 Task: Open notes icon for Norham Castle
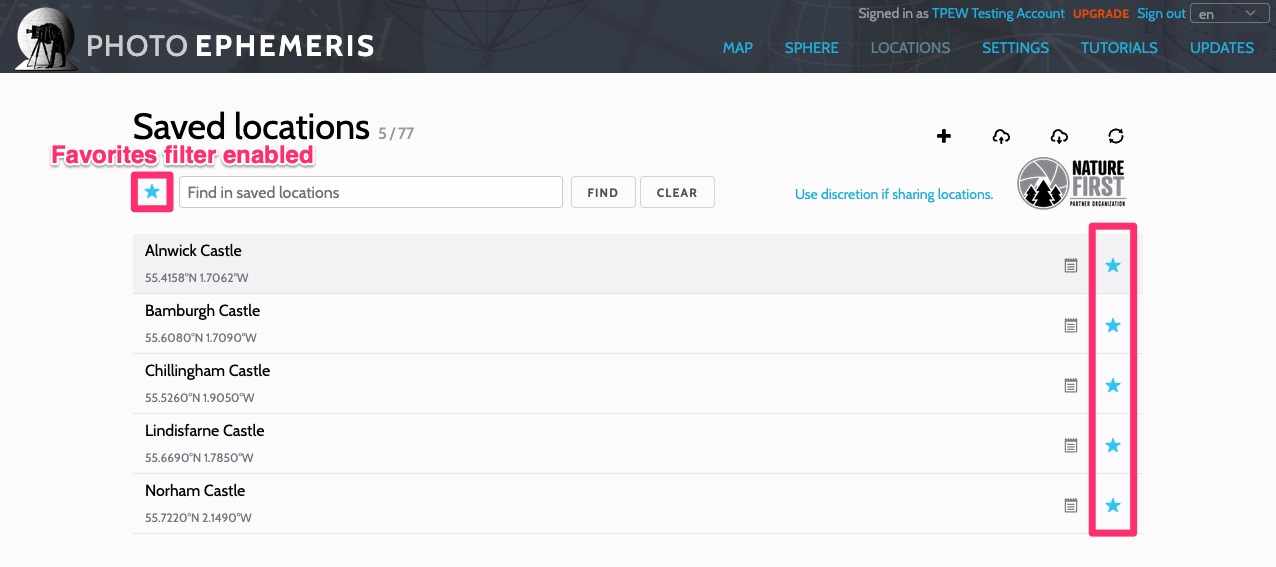point(1071,505)
